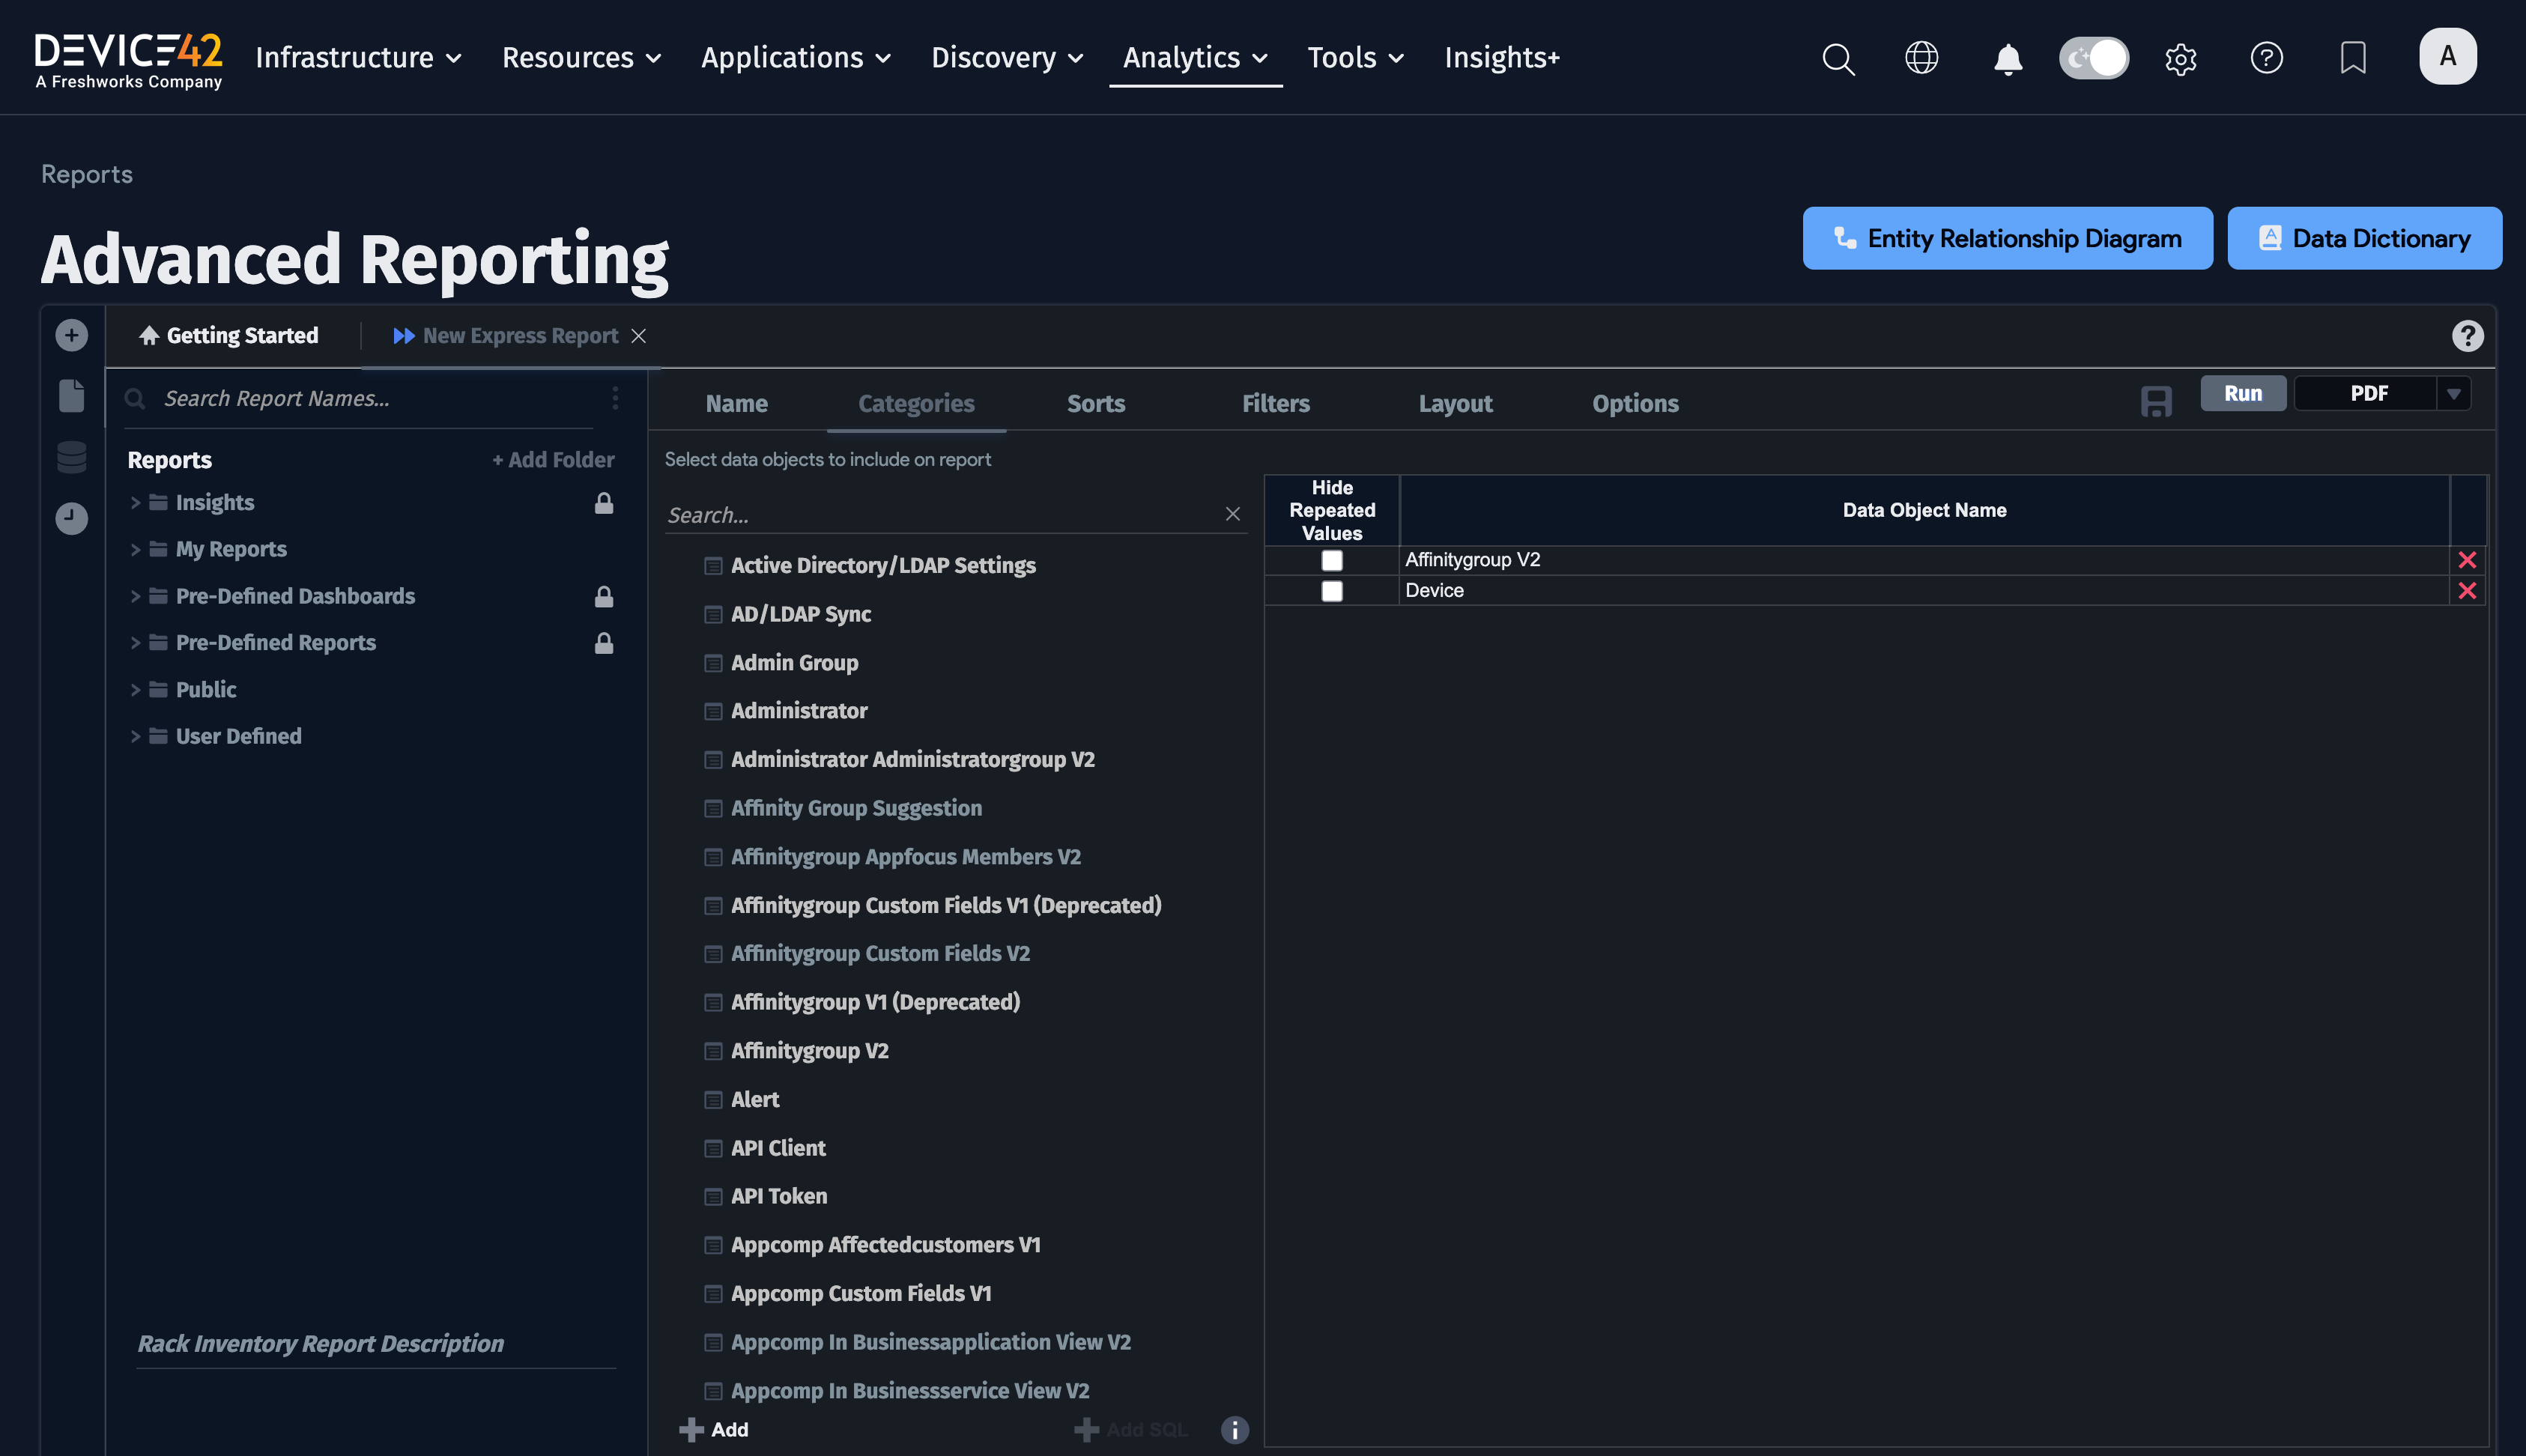The image size is (2526, 1456).
Task: Expand the Public folder
Action: point(135,689)
